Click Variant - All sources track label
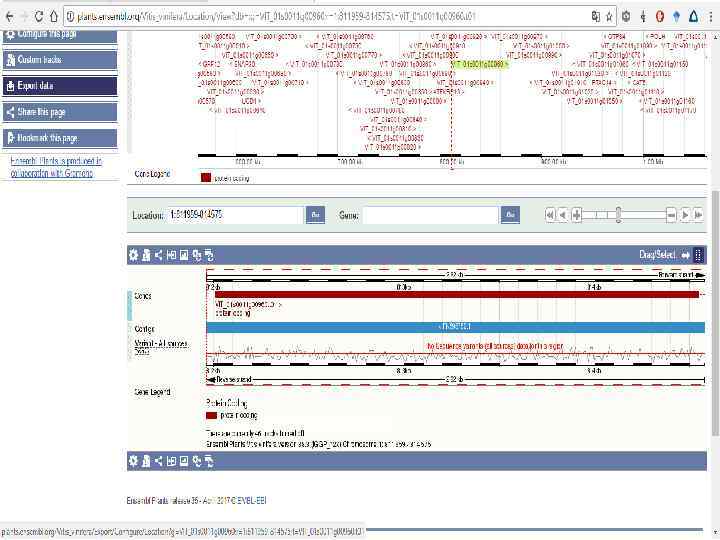720x540 pixels. (161, 343)
